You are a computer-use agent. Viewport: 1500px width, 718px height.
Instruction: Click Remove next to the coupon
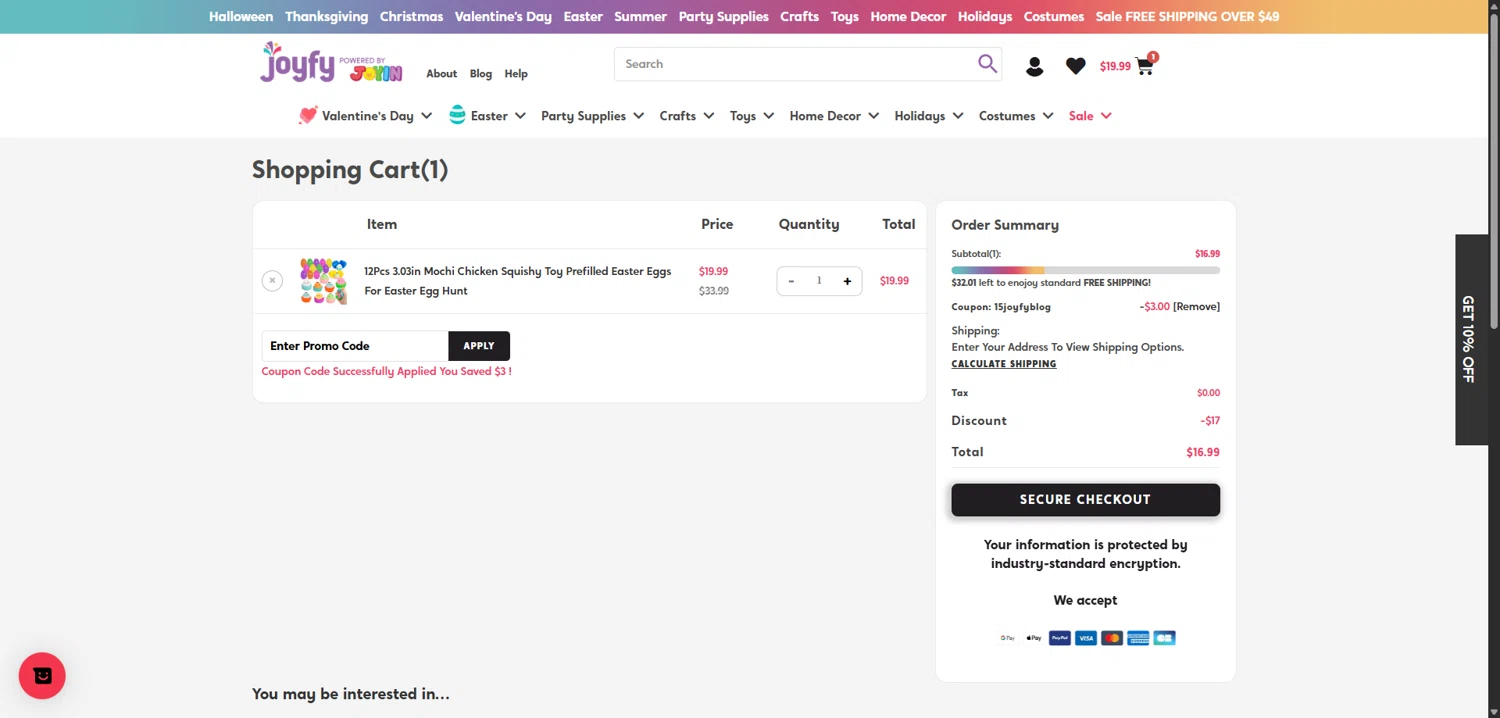[1196, 307]
